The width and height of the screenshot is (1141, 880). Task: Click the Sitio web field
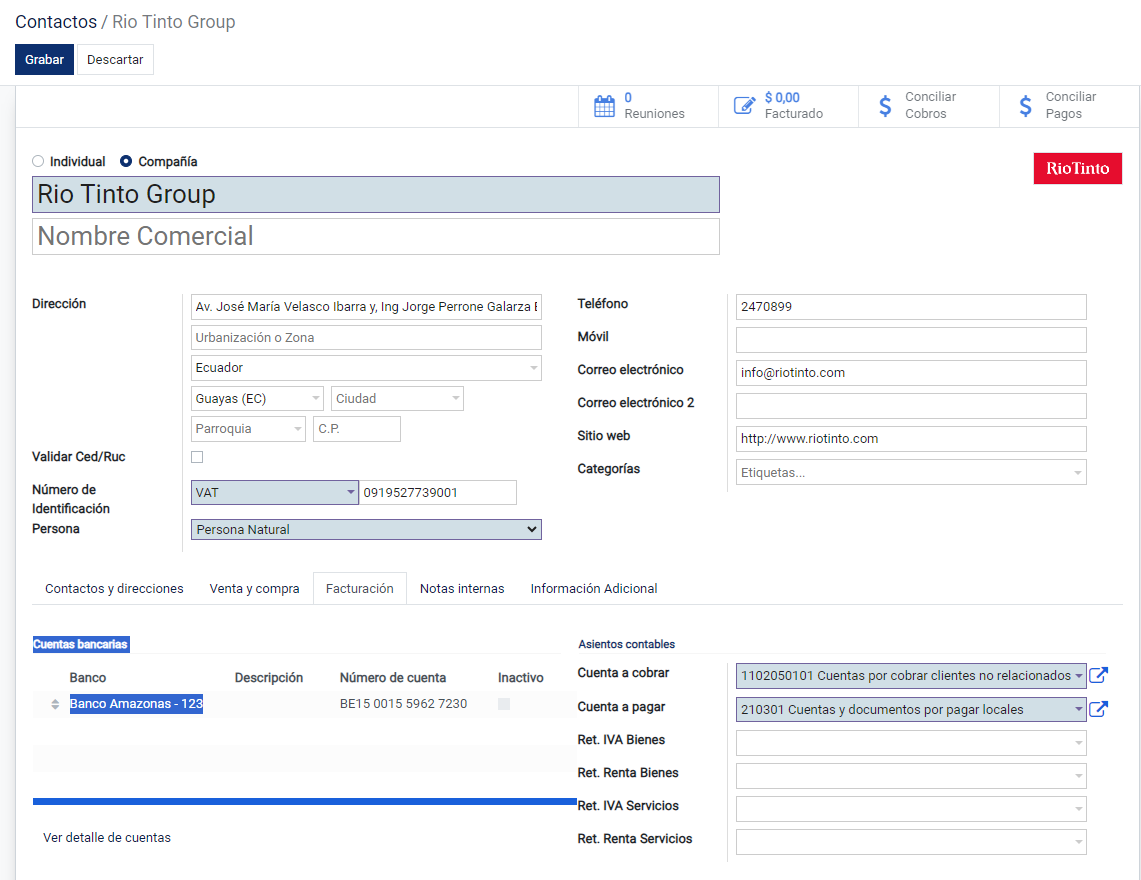[911, 439]
